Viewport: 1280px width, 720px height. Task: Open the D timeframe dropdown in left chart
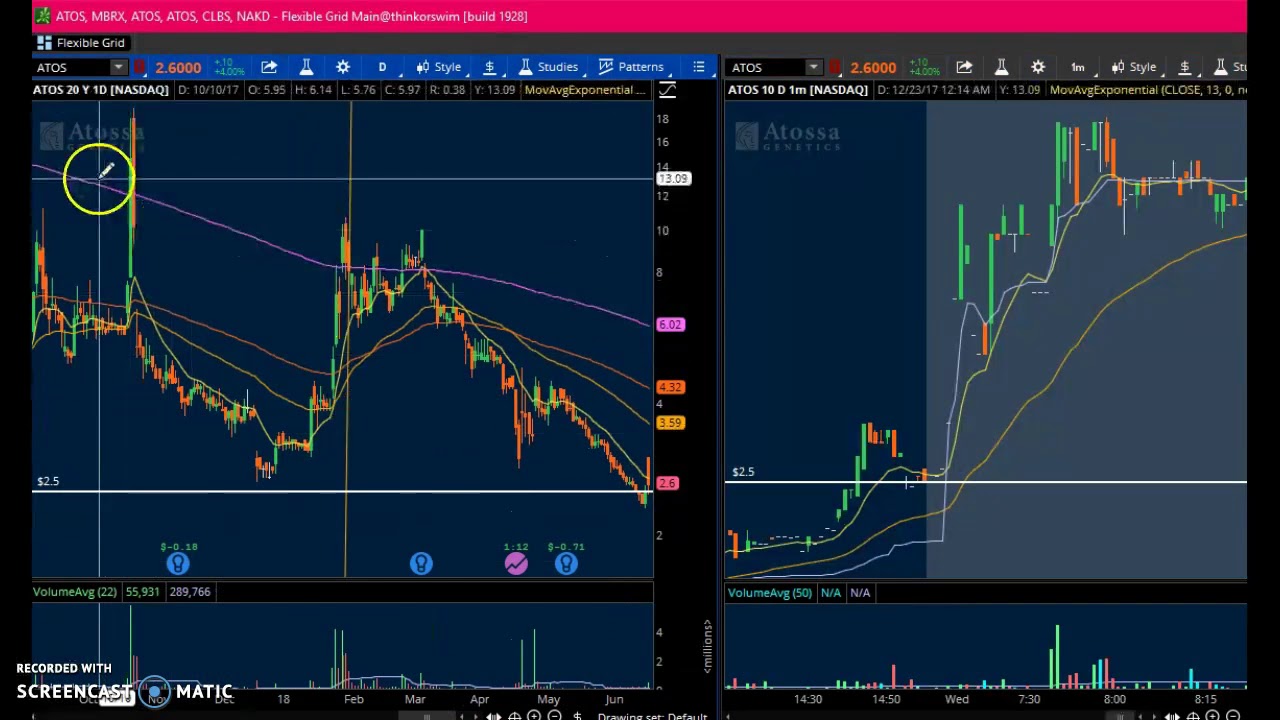pos(382,67)
